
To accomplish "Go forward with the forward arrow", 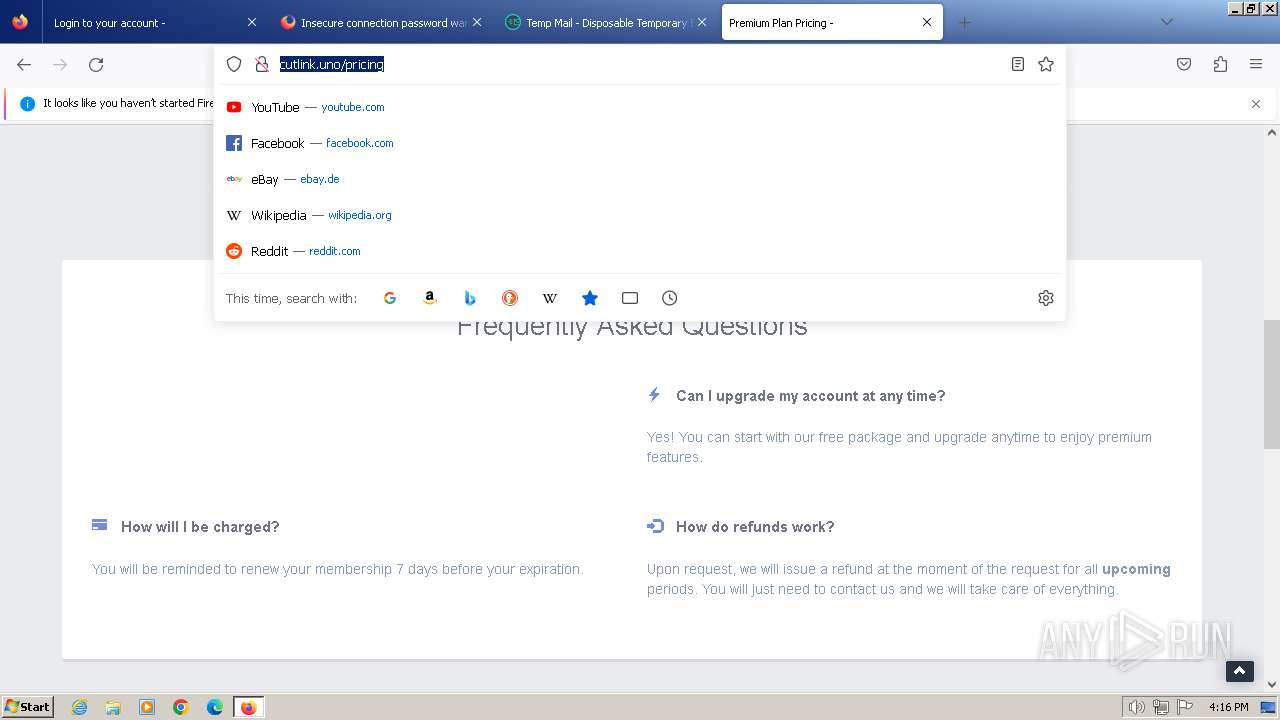I will click(60, 64).
